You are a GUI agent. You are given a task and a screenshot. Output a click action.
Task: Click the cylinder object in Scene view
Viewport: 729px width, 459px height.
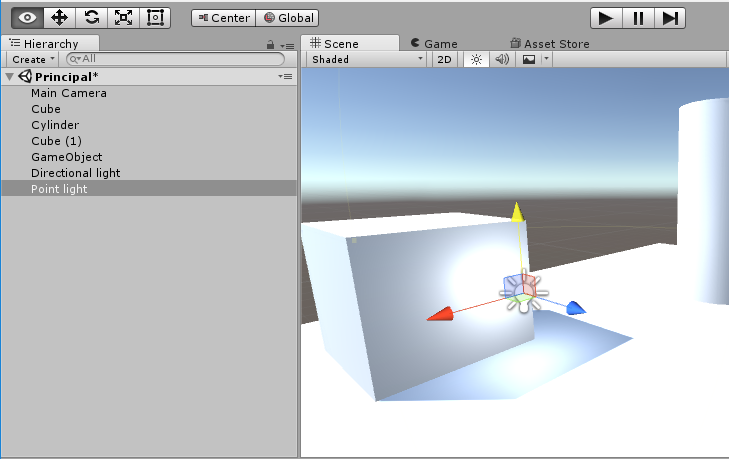703,200
